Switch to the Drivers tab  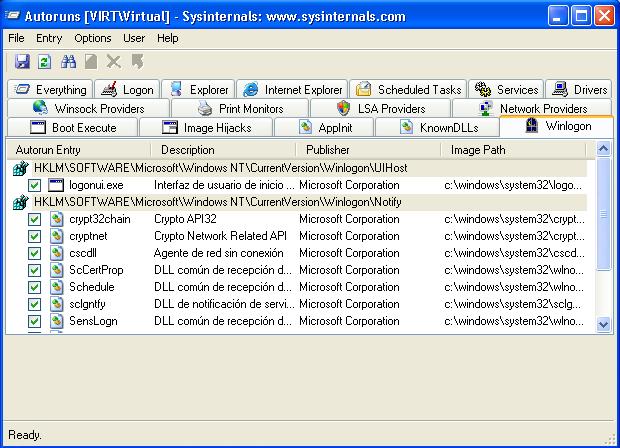[x=578, y=89]
